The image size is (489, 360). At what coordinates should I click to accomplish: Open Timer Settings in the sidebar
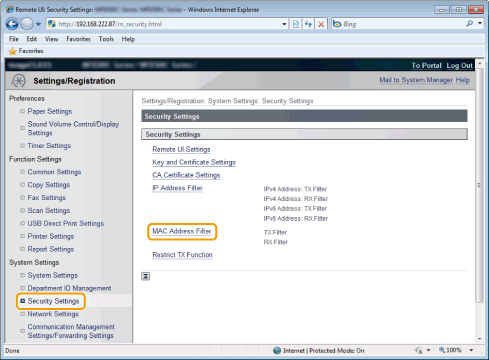click(49, 146)
